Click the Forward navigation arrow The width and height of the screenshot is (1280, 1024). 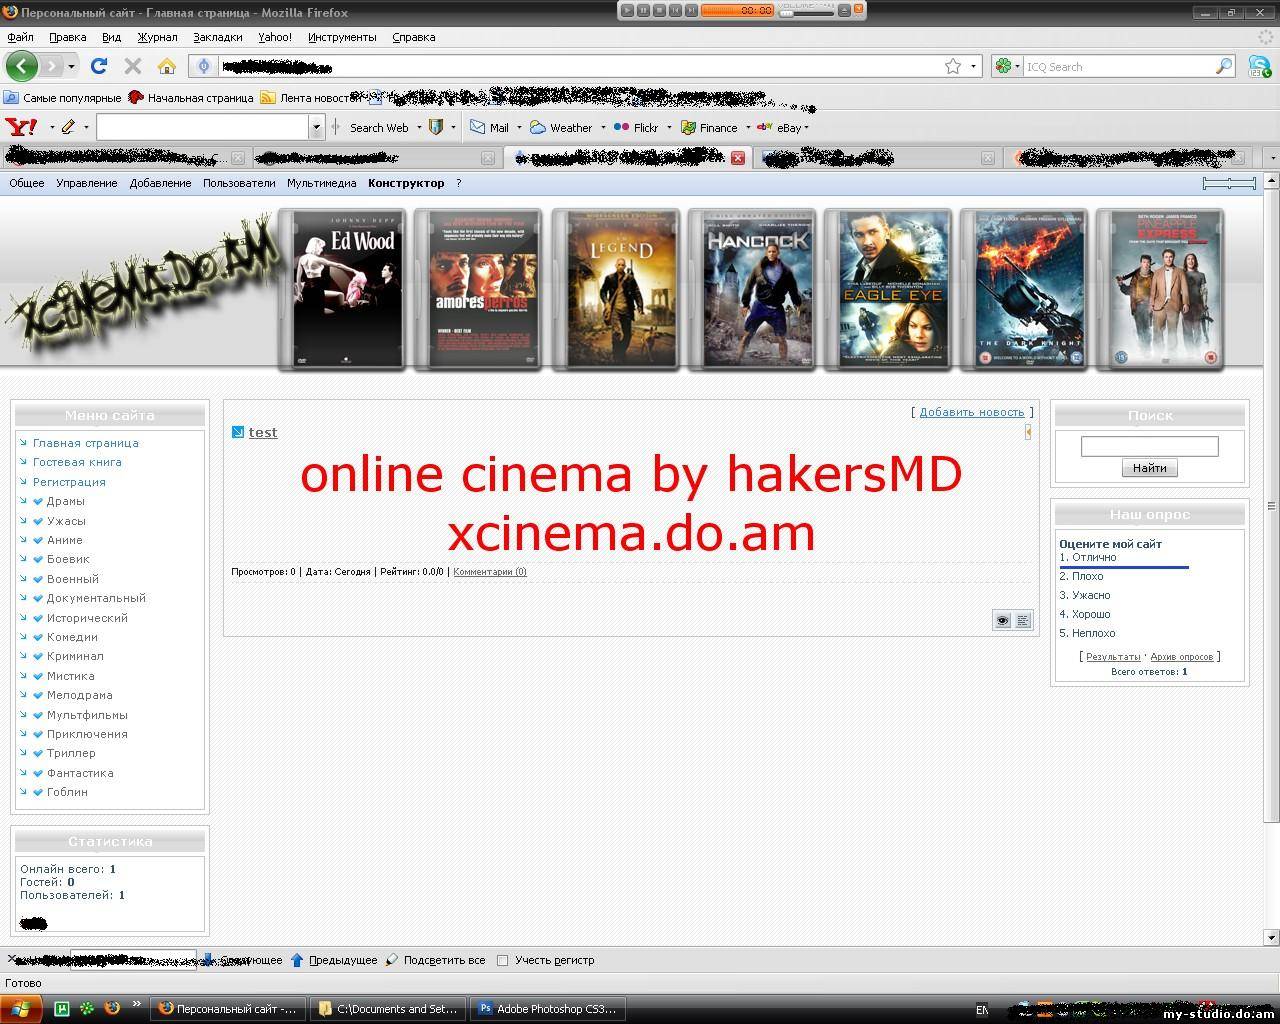coord(51,66)
